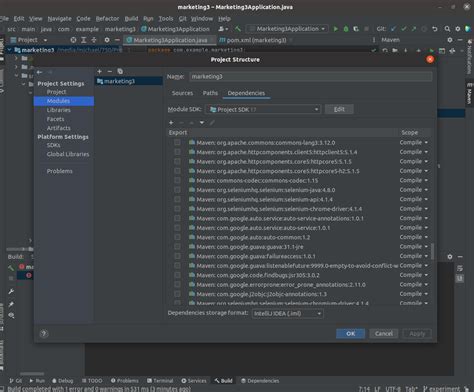Click the OK button

point(350,333)
